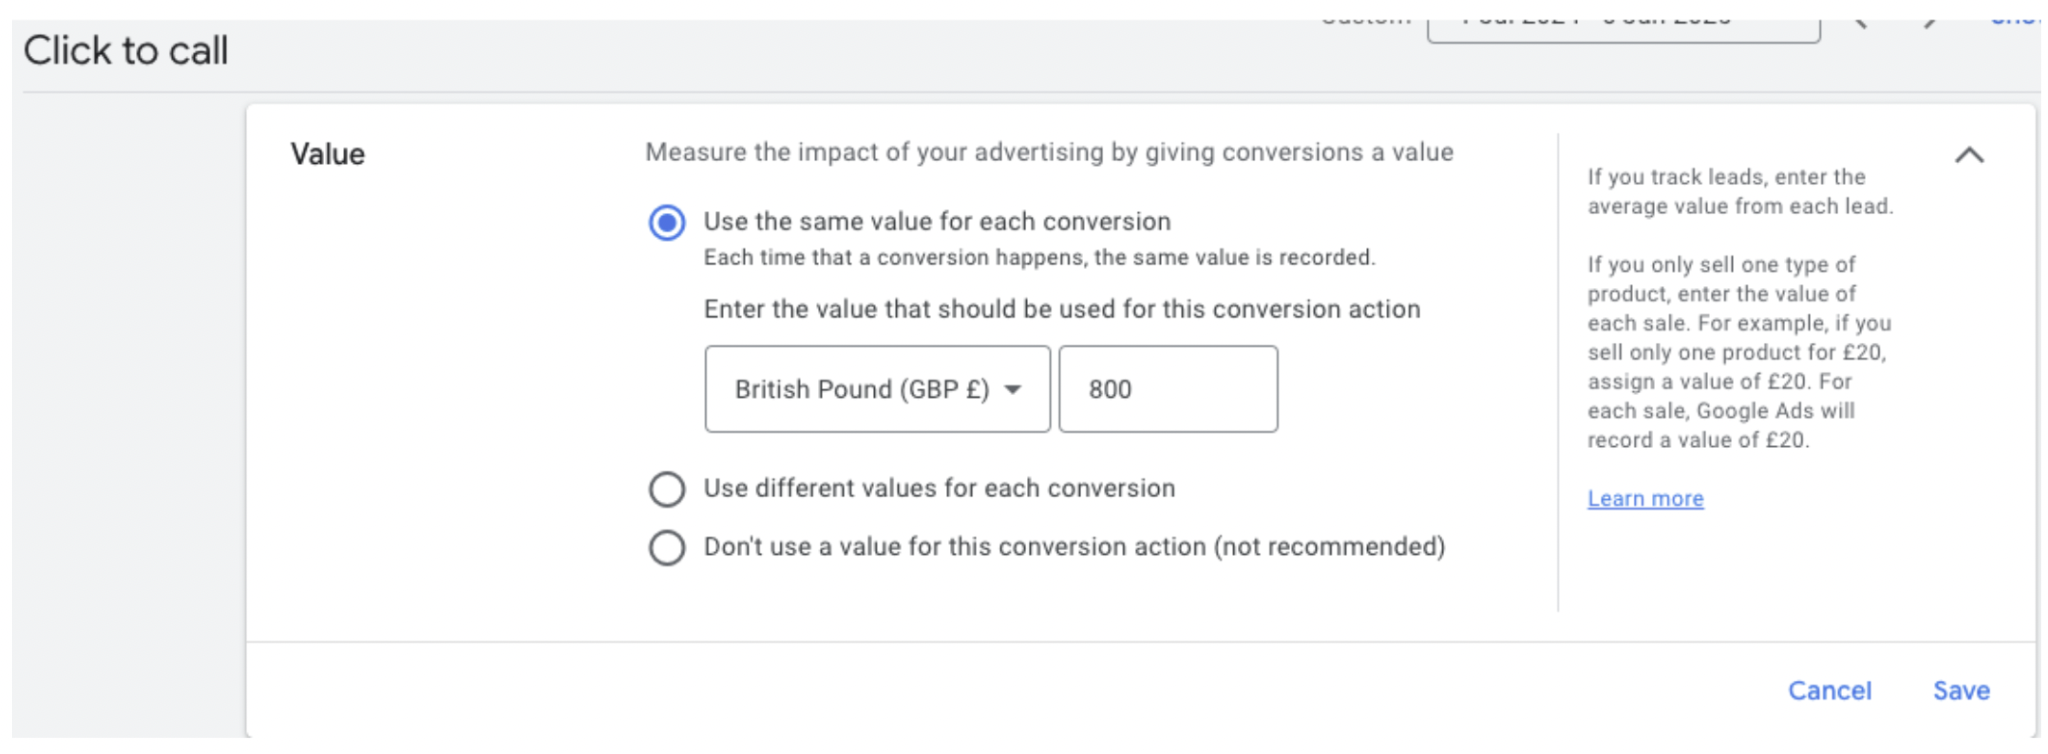
Task: Click the "Custom" label beside the date range
Action: [x=1365, y=20]
